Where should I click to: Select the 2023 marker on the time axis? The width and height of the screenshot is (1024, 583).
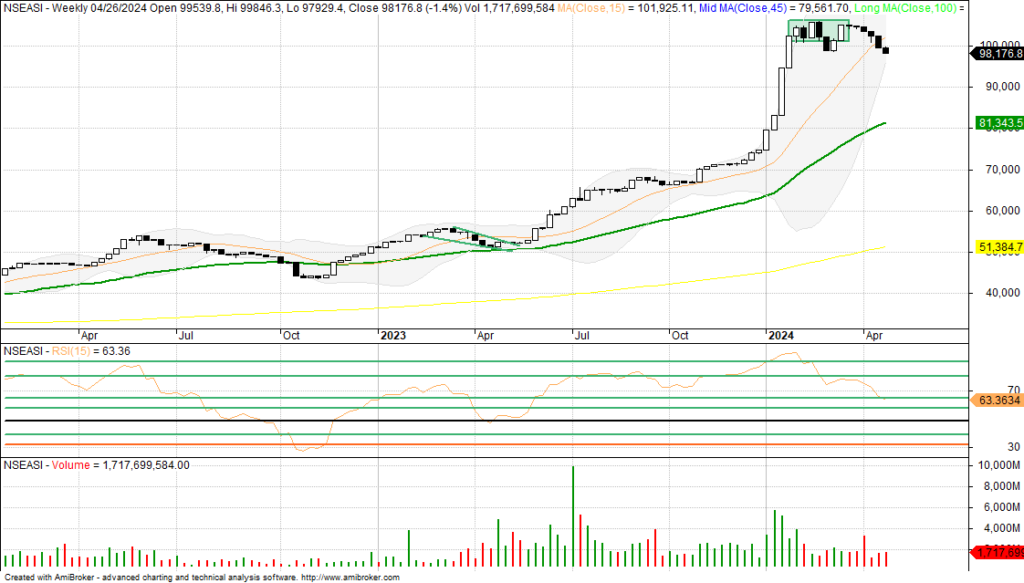[x=394, y=336]
